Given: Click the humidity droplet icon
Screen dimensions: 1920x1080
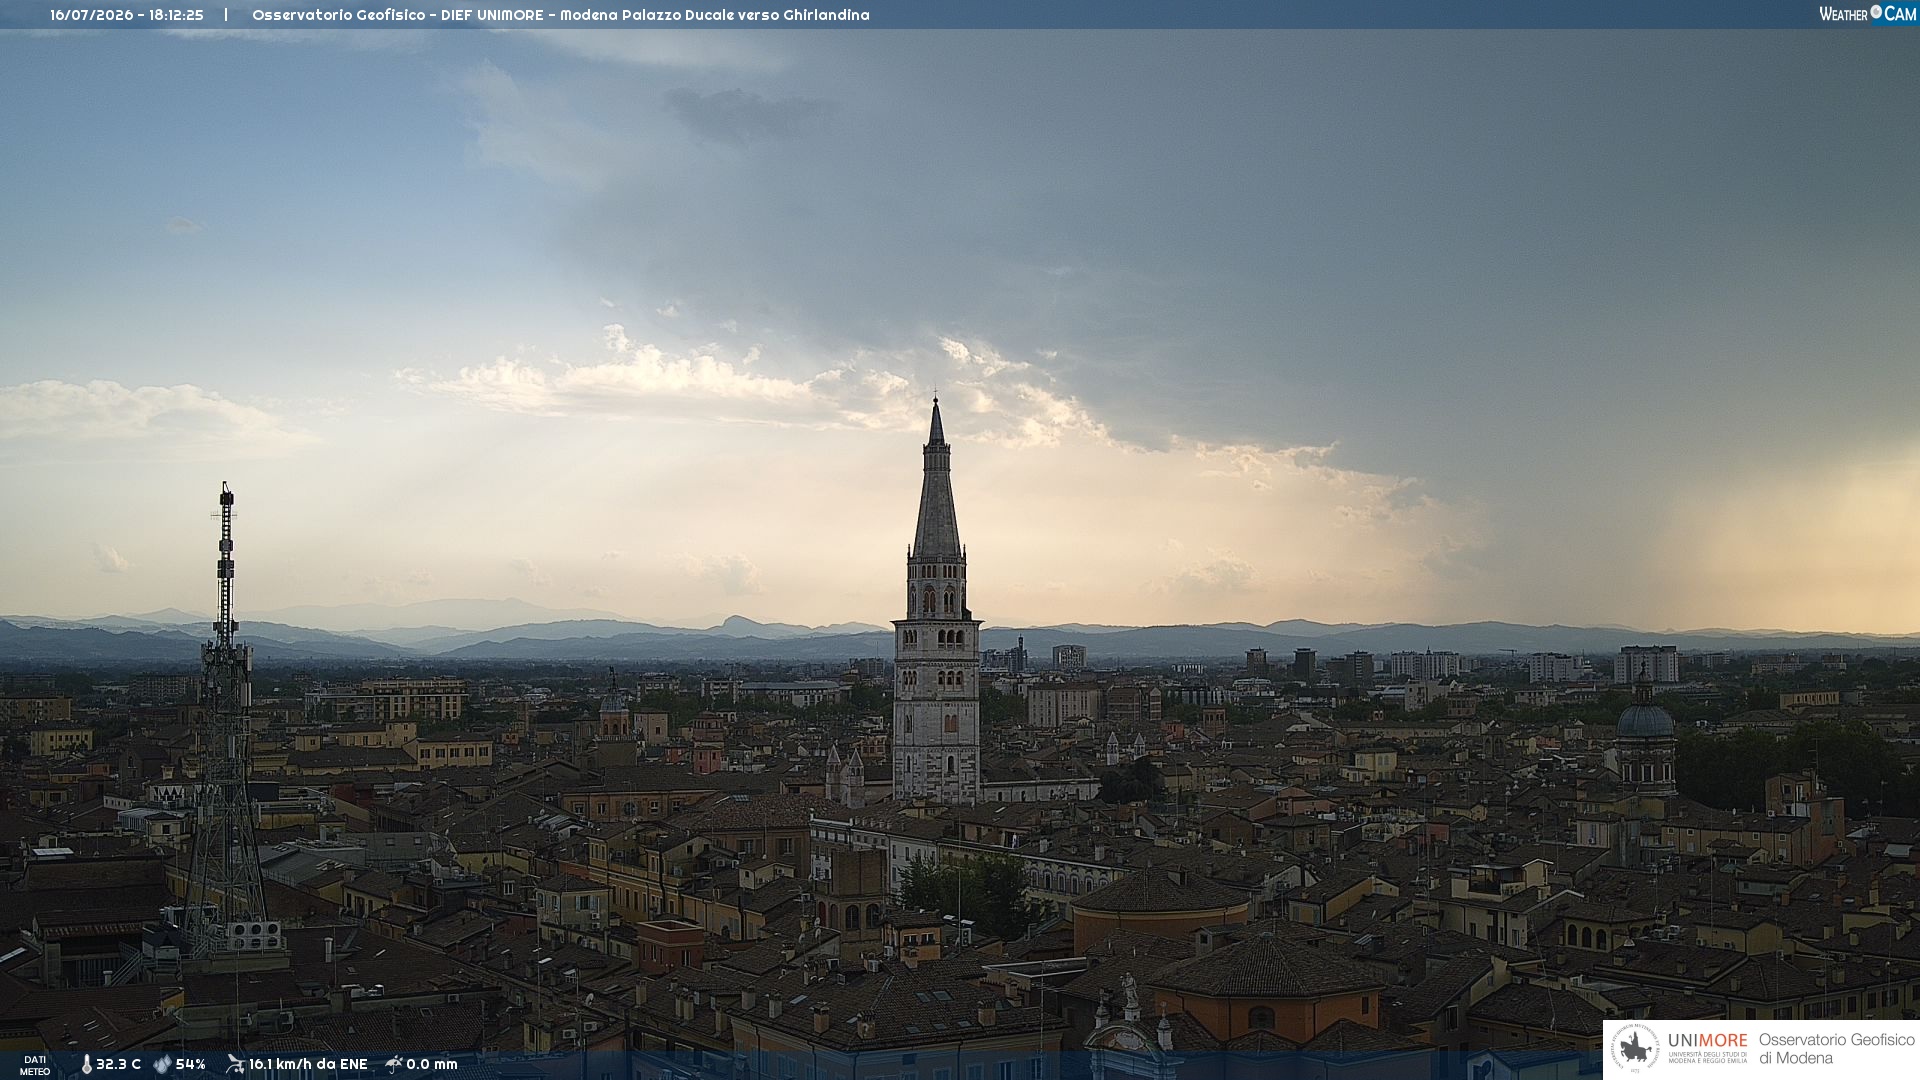Looking at the screenshot, I should [162, 1064].
